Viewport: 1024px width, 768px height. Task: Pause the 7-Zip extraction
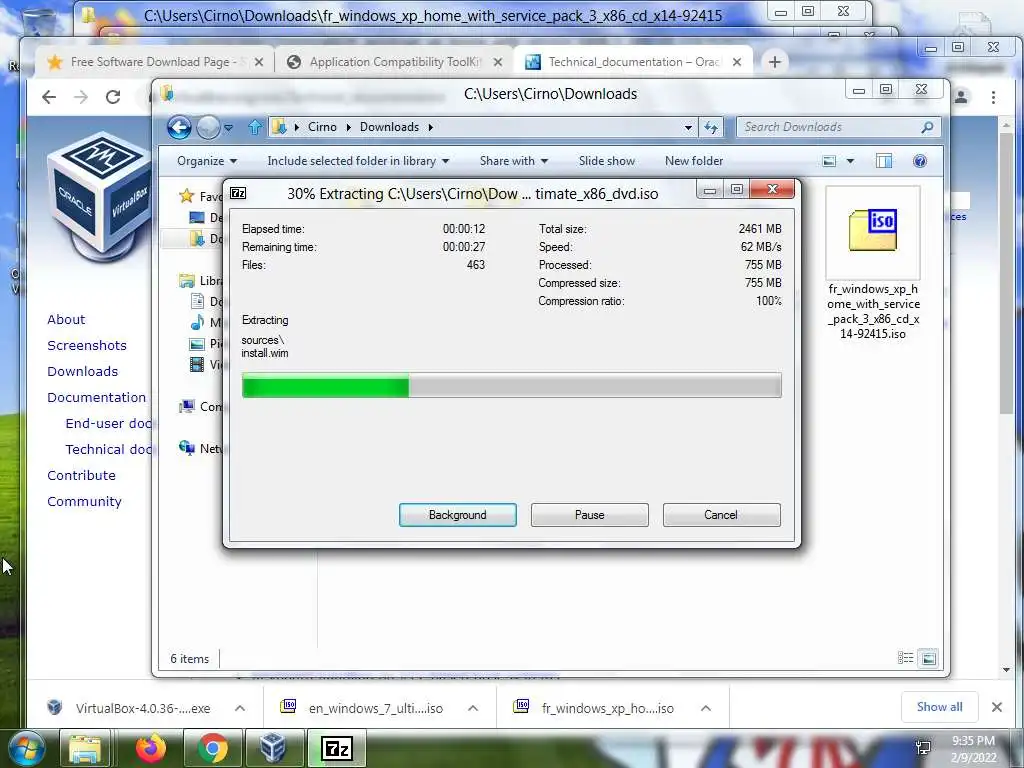point(589,515)
